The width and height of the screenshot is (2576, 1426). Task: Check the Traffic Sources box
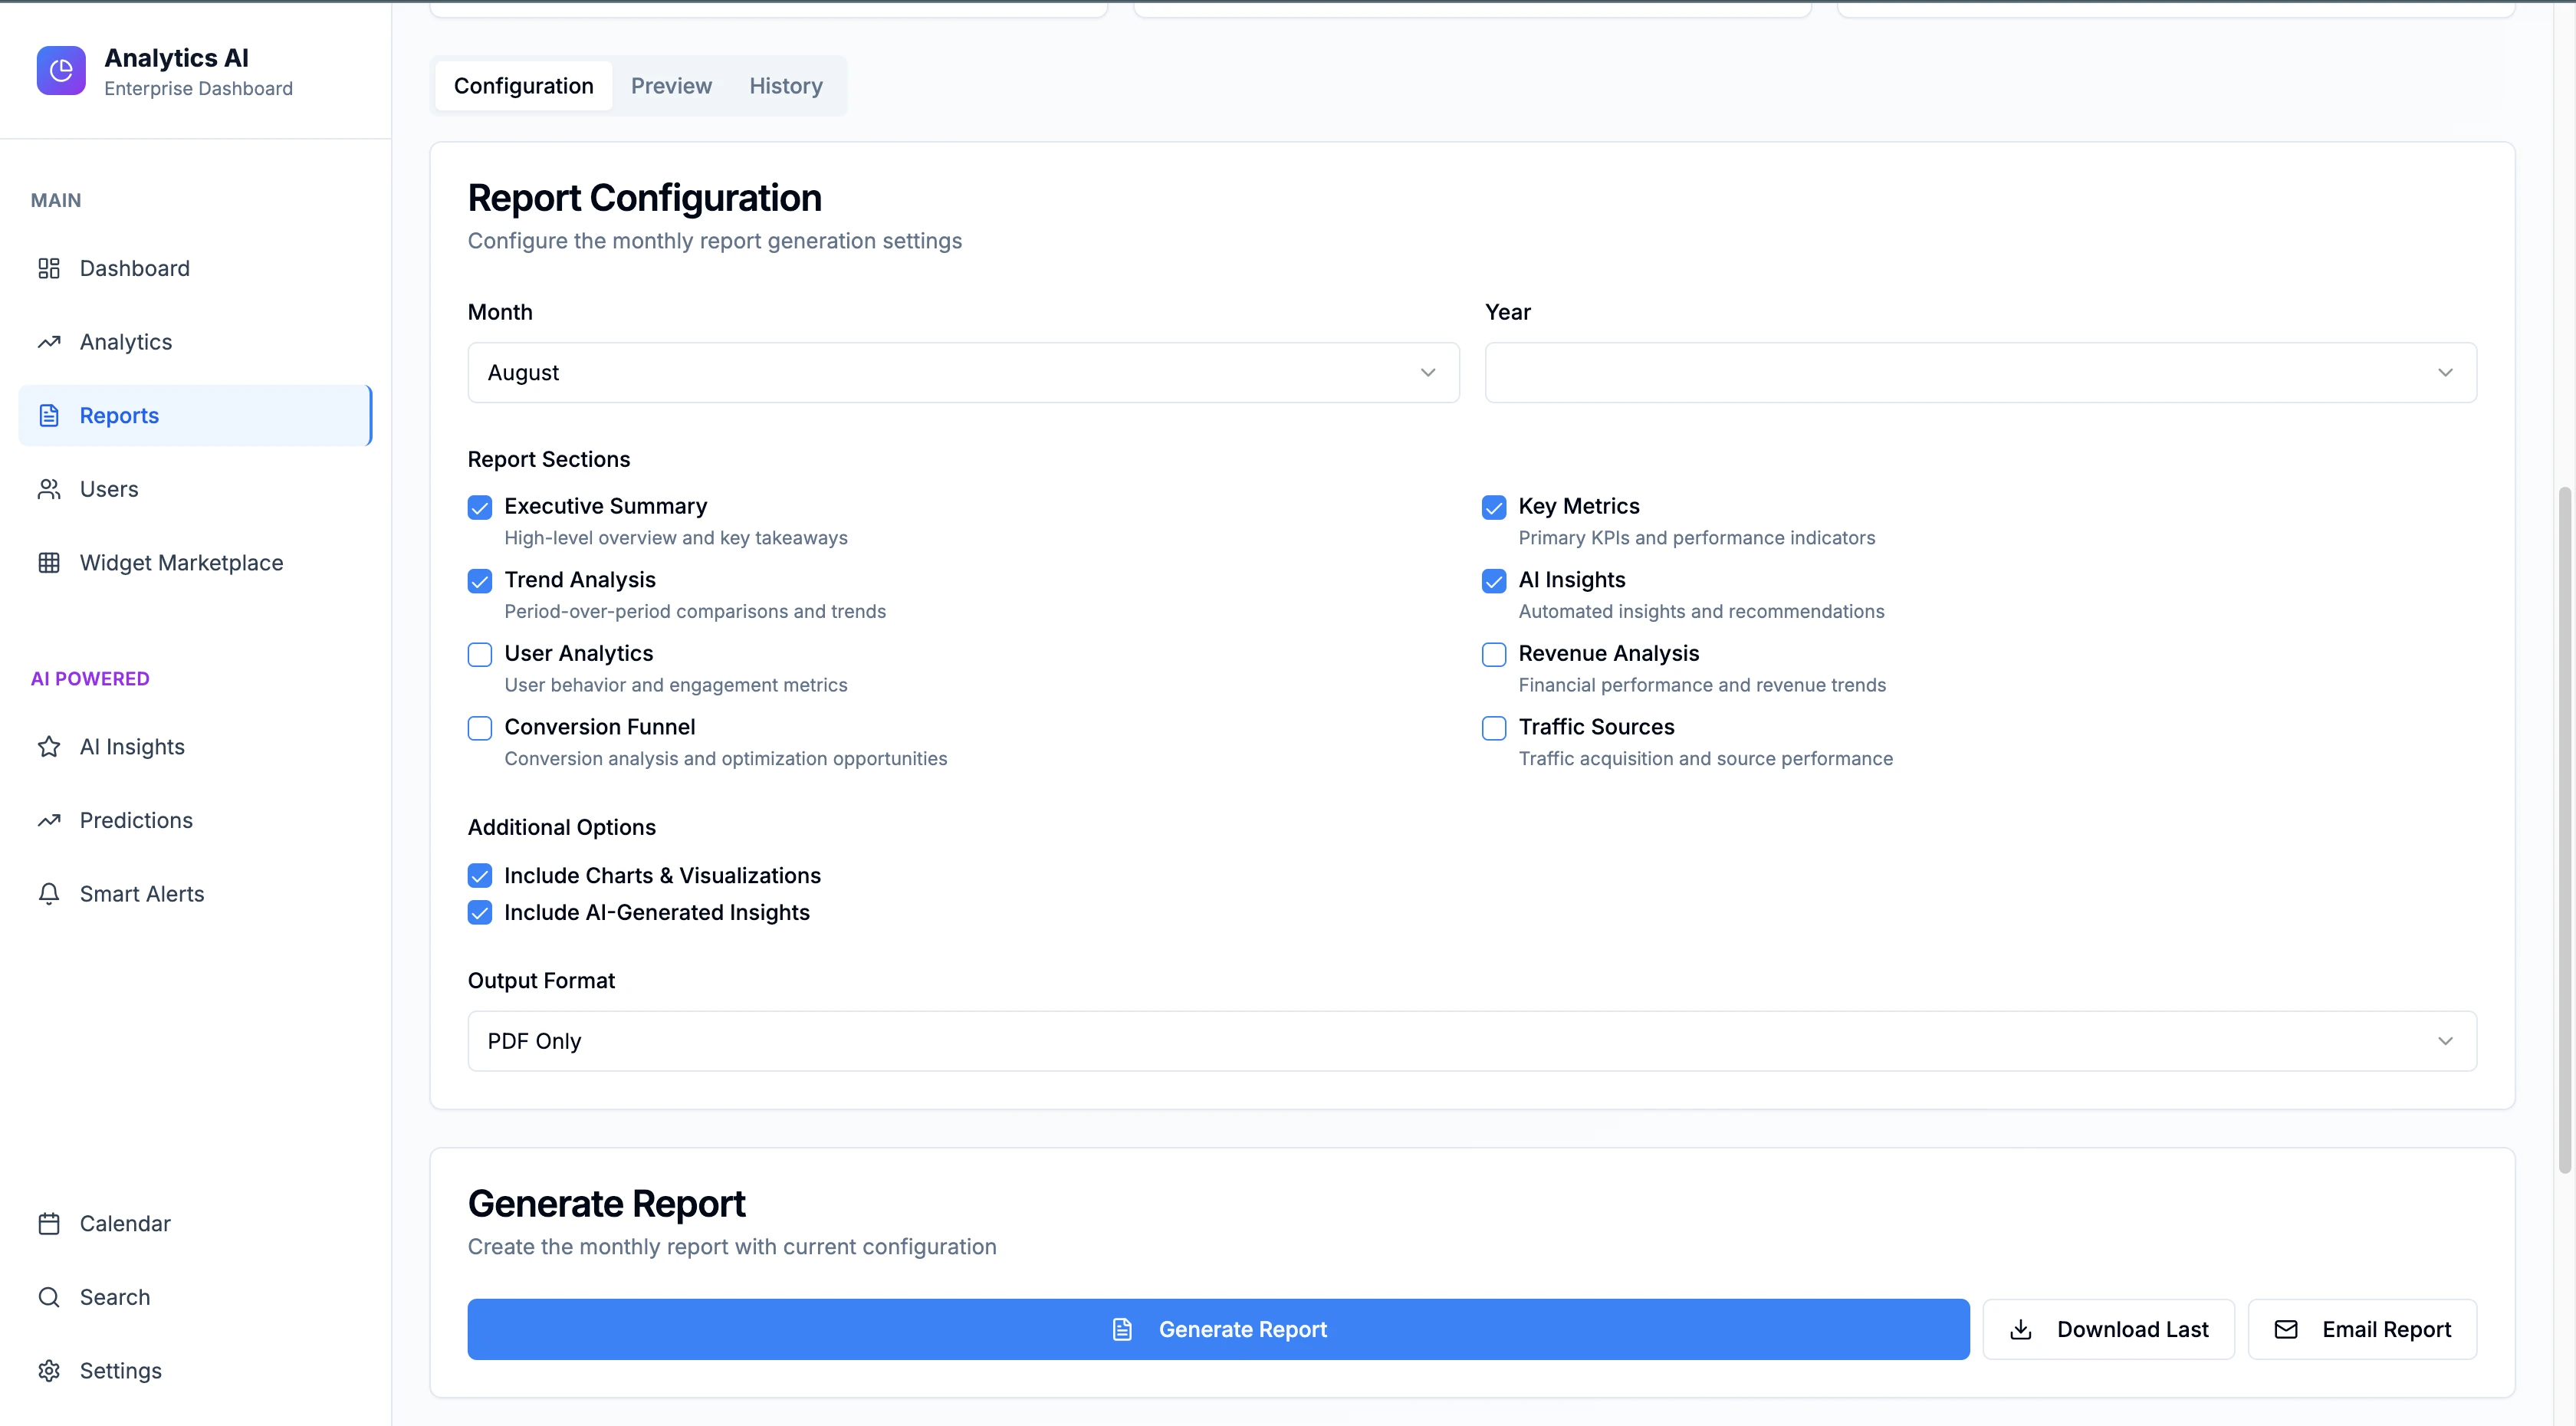(1494, 728)
